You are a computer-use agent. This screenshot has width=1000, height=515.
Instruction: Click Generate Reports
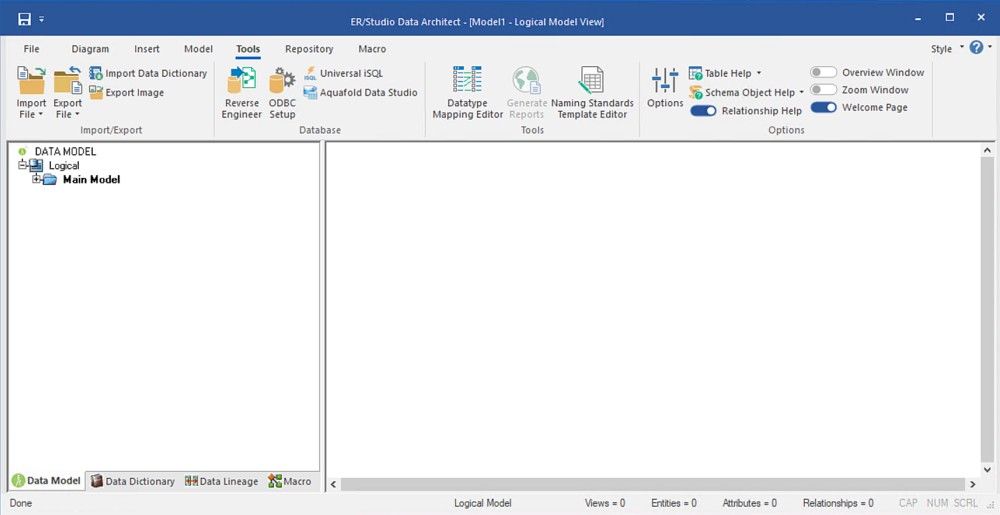coord(527,92)
